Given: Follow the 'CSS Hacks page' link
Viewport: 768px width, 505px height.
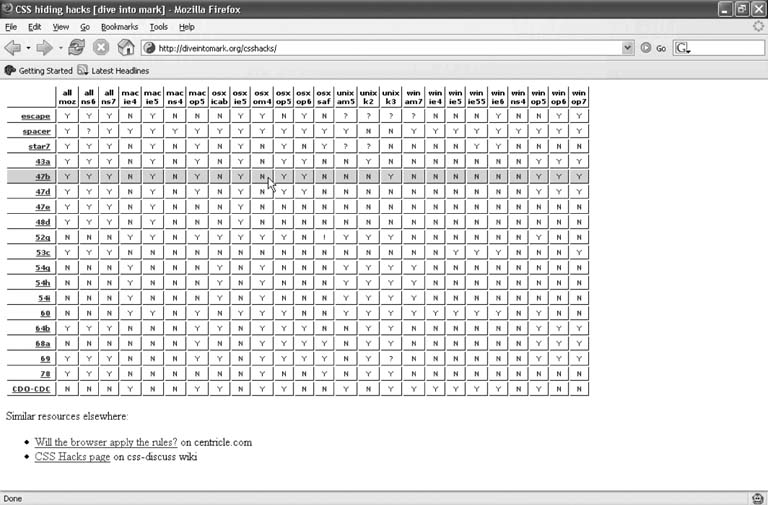Looking at the screenshot, I should 72,457.
